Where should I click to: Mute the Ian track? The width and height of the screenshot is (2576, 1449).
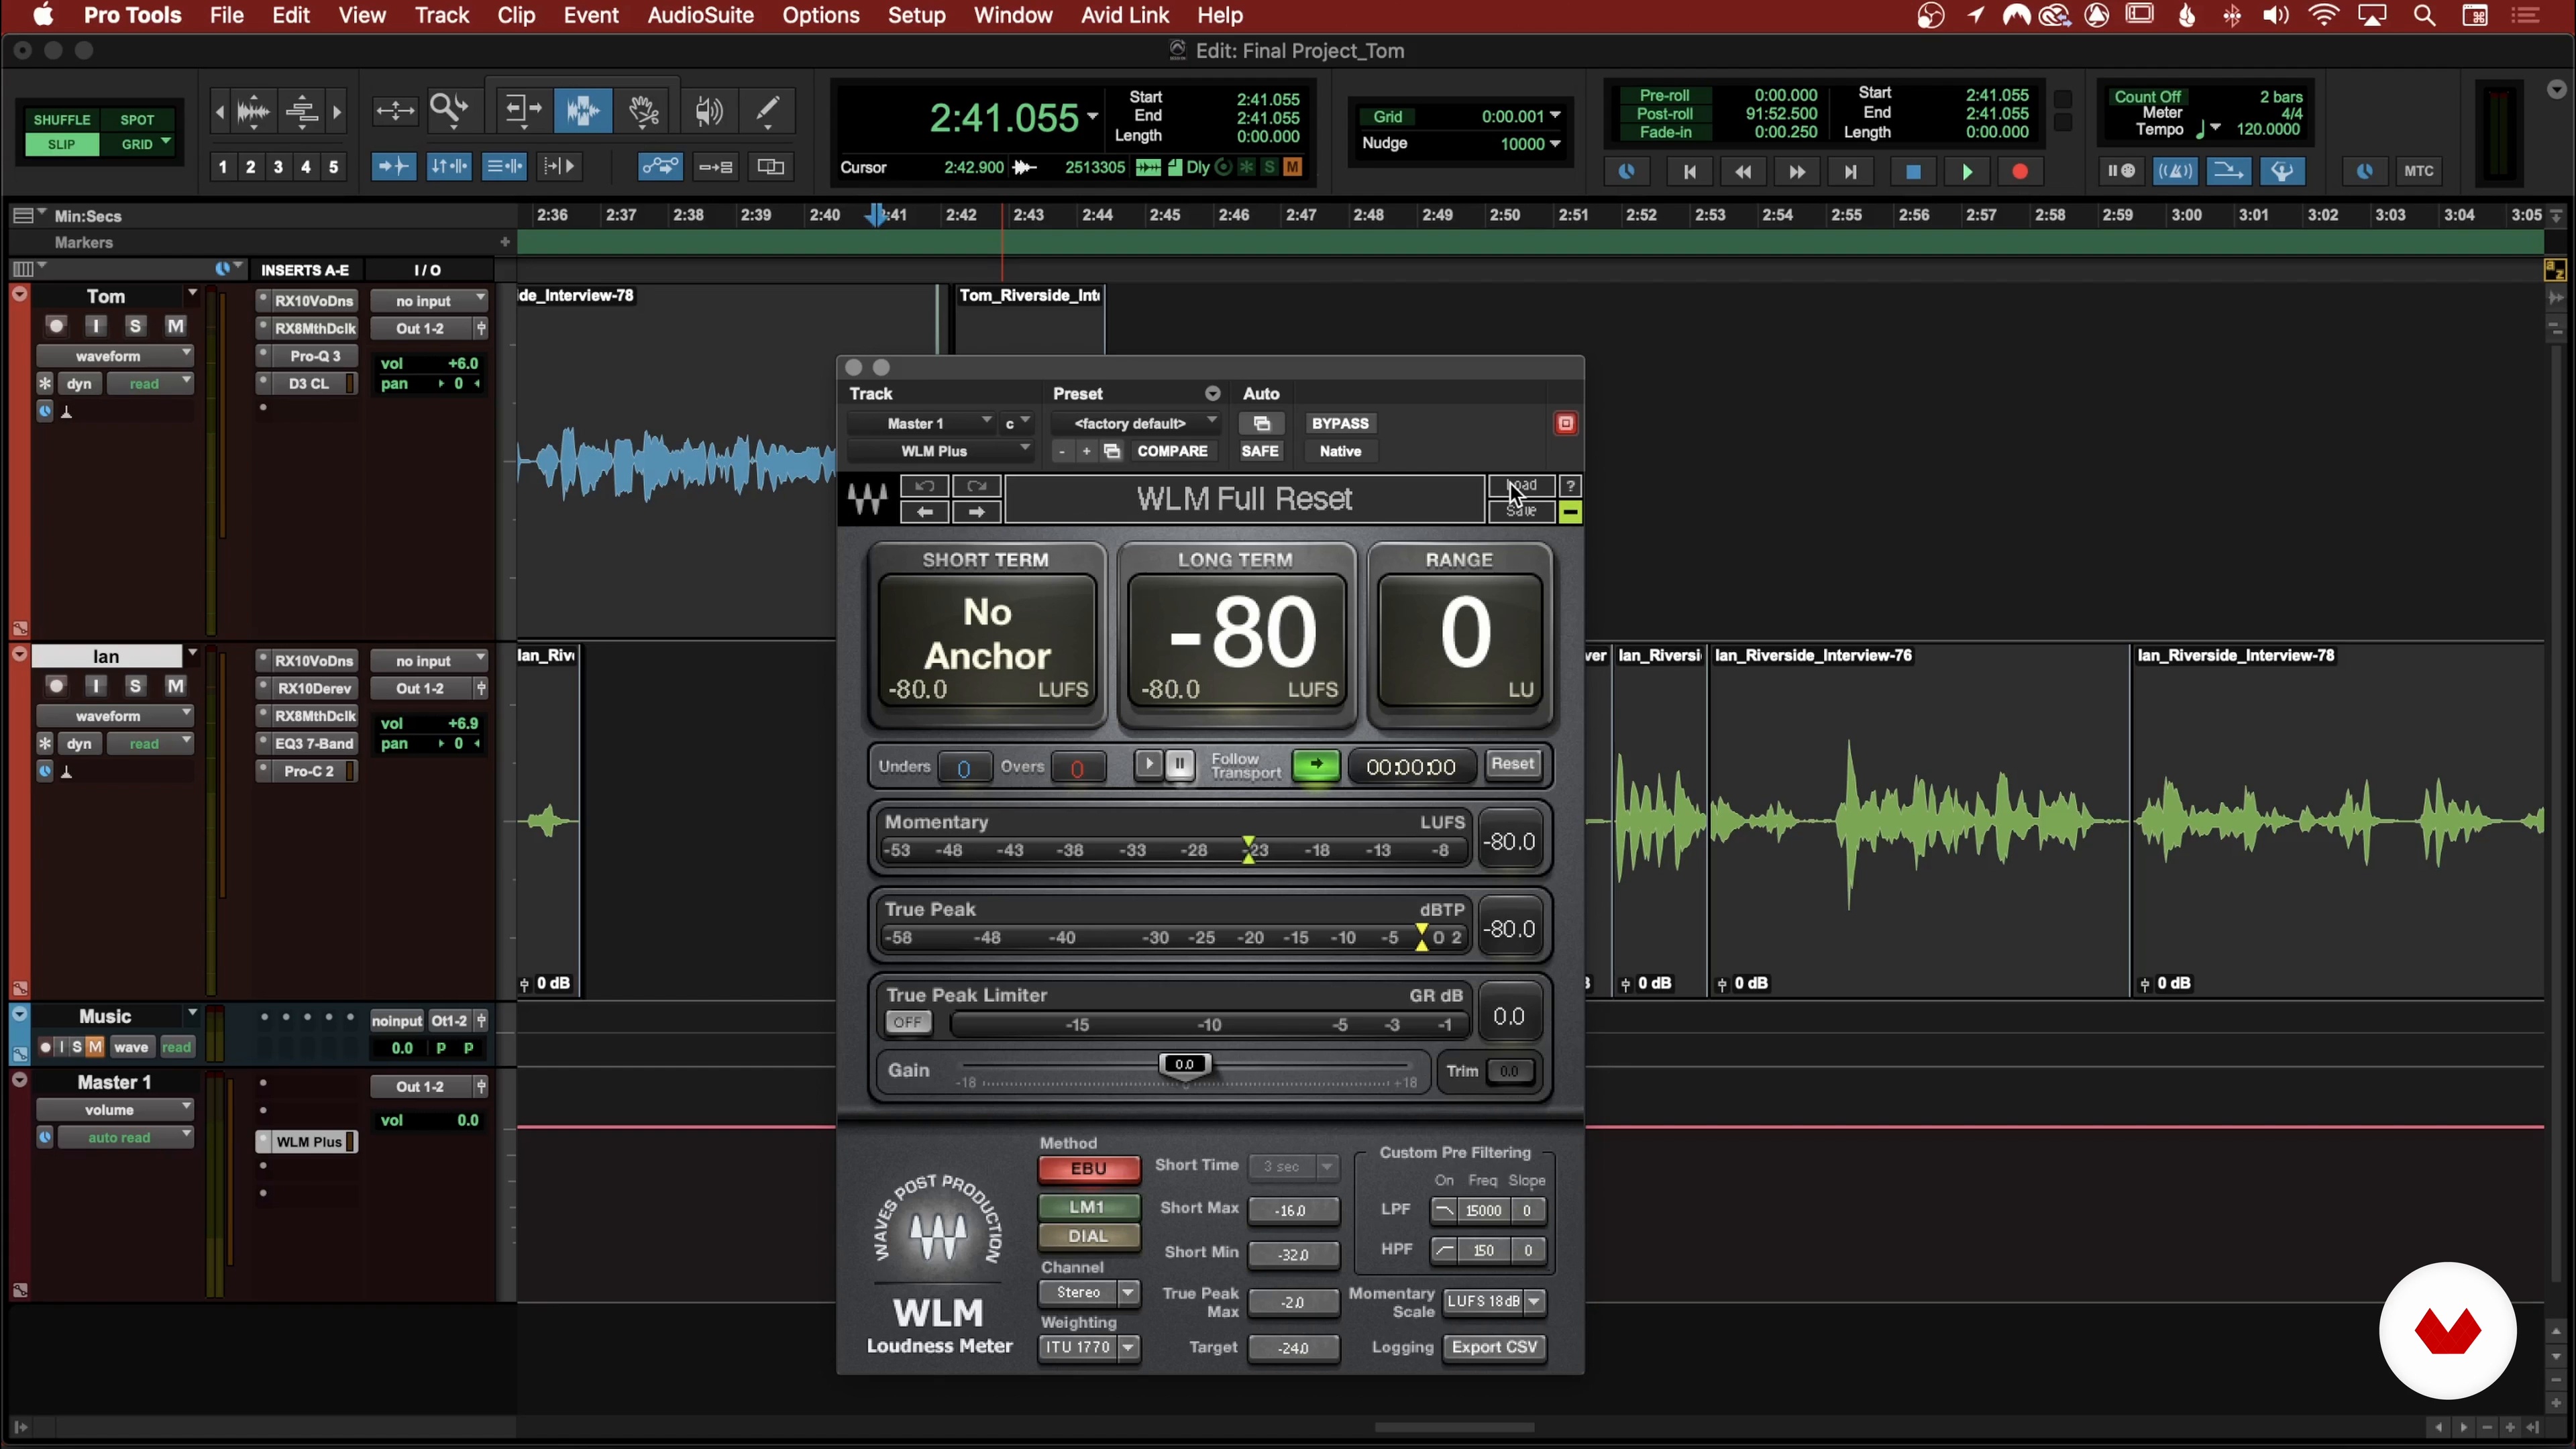175,686
